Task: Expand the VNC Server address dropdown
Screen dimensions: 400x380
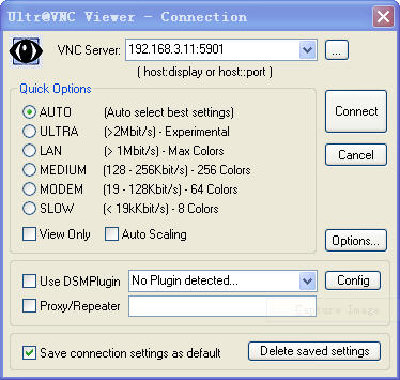Action: tap(307, 50)
